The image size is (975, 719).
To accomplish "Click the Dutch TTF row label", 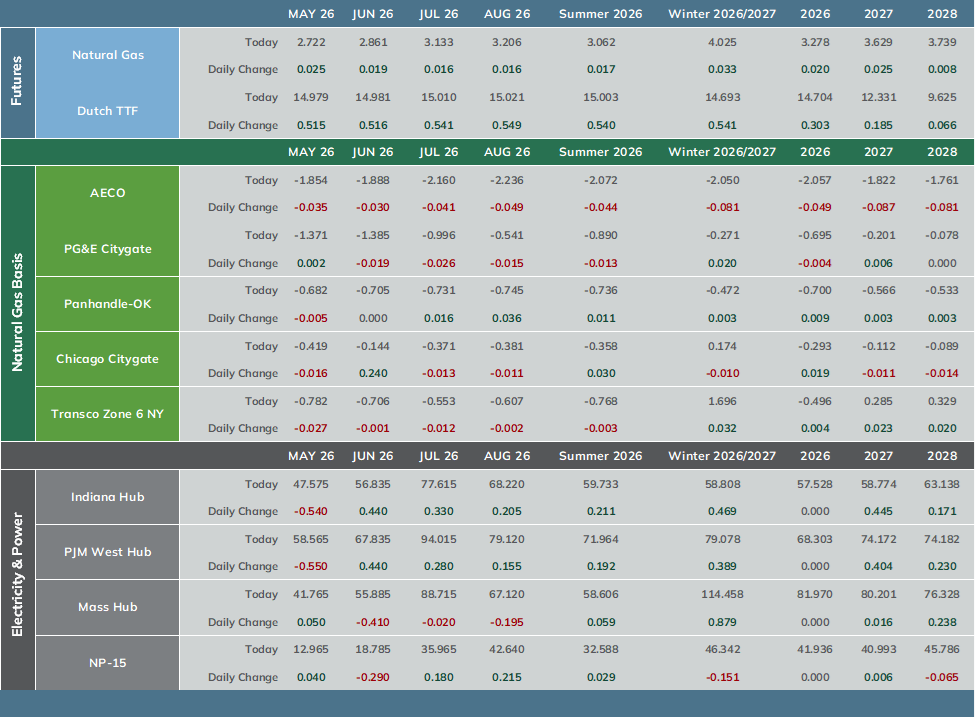I will click(x=108, y=111).
